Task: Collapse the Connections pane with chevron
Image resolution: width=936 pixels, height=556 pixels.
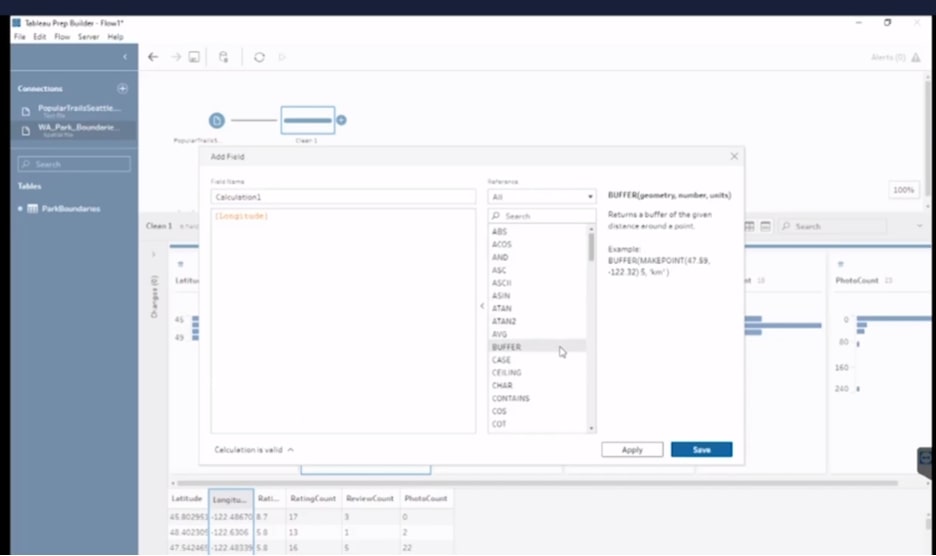Action: pyautogui.click(x=125, y=57)
